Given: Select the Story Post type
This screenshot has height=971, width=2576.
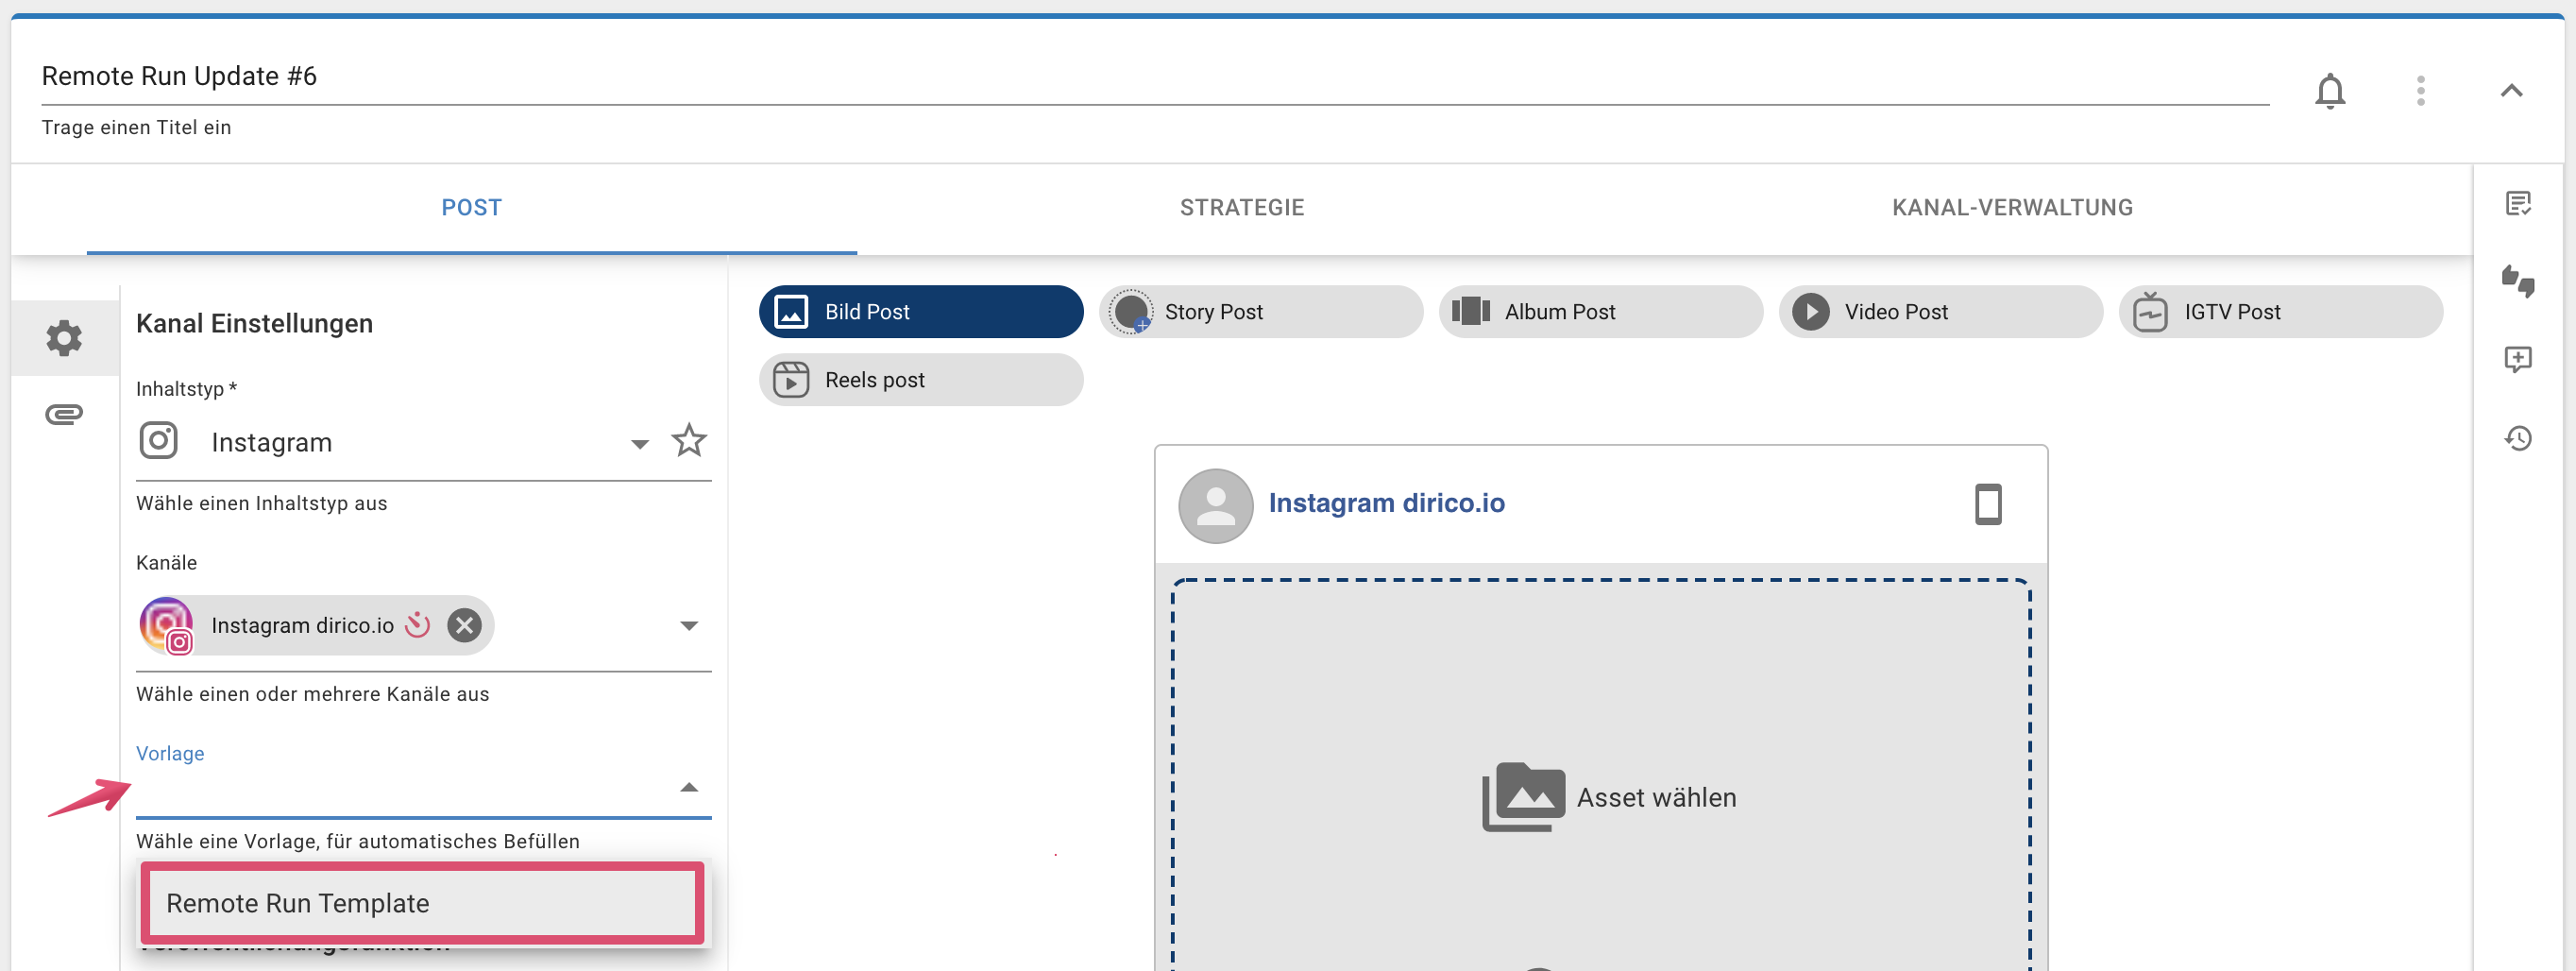Looking at the screenshot, I should tap(1260, 311).
